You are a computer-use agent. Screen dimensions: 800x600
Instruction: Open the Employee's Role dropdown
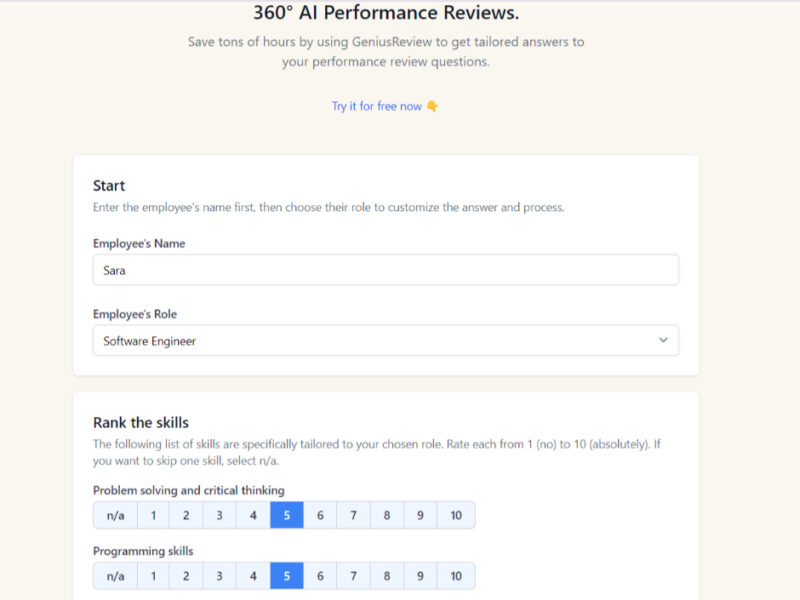[x=385, y=341]
